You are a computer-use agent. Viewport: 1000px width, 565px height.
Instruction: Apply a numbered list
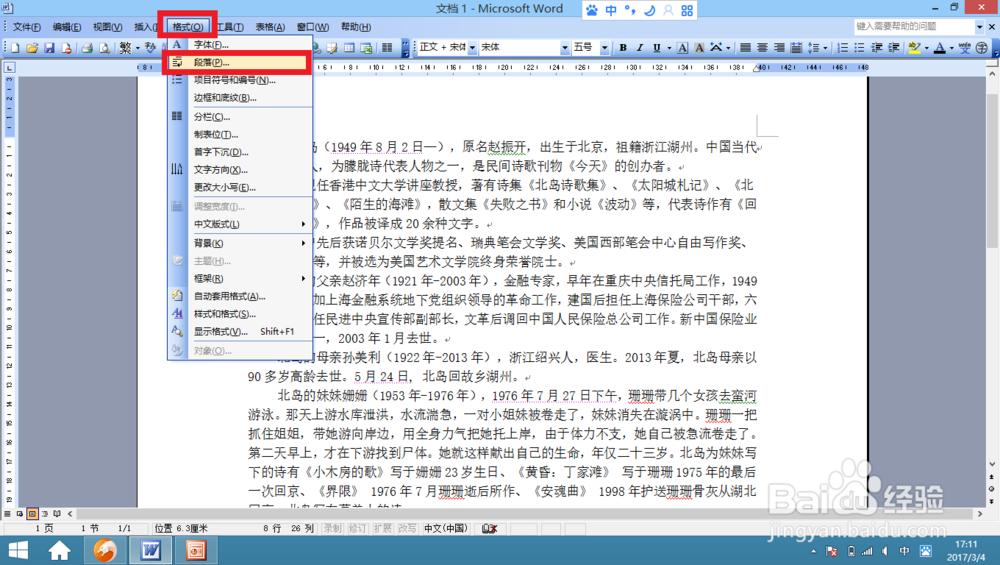point(842,48)
